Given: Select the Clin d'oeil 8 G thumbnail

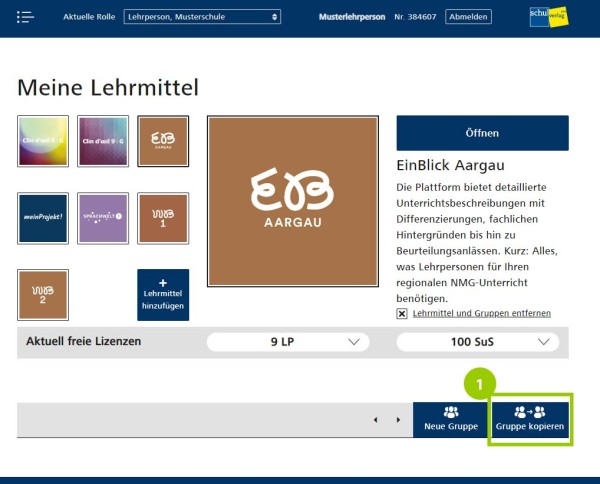Looking at the screenshot, I should (43, 141).
